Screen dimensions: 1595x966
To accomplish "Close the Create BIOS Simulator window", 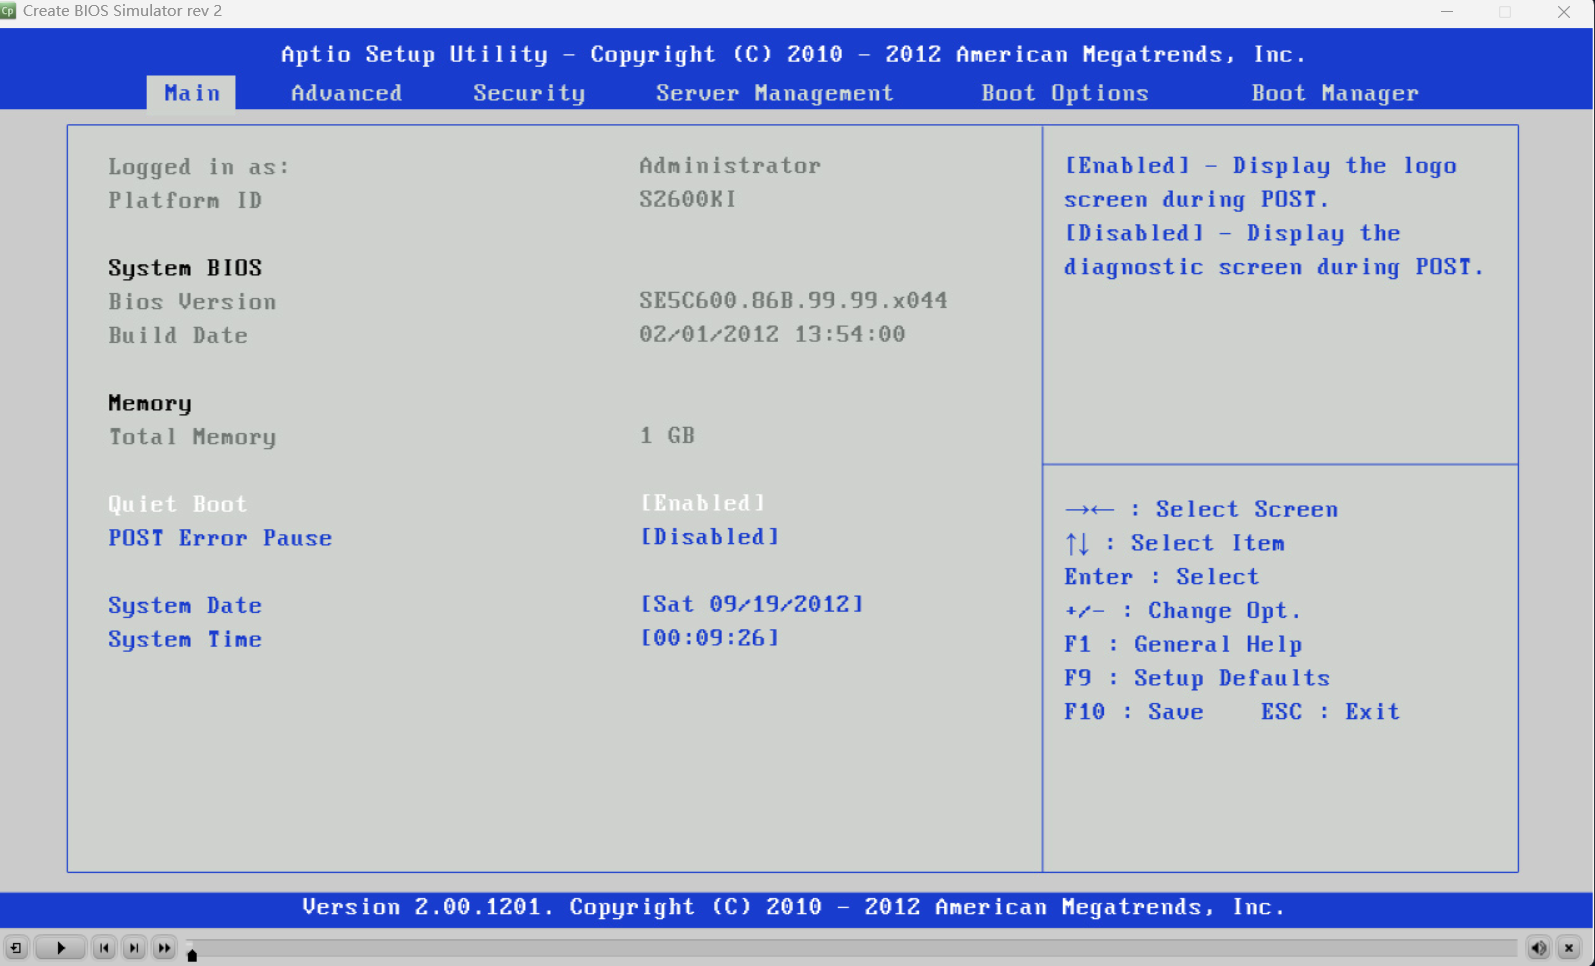I will point(1564,12).
